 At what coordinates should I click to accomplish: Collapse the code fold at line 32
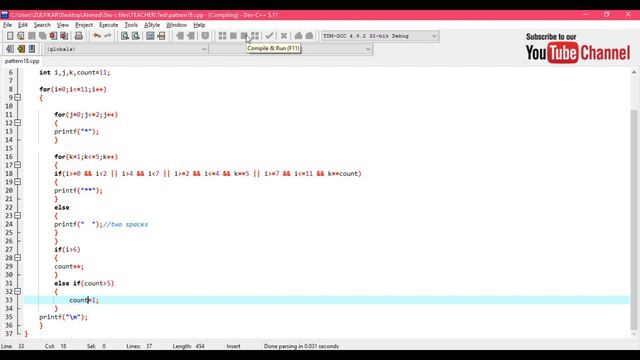tap(18, 291)
